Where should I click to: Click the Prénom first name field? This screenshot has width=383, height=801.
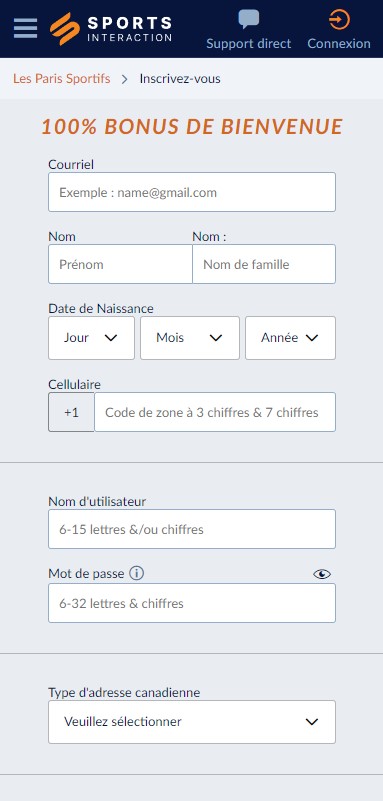[x=121, y=264]
